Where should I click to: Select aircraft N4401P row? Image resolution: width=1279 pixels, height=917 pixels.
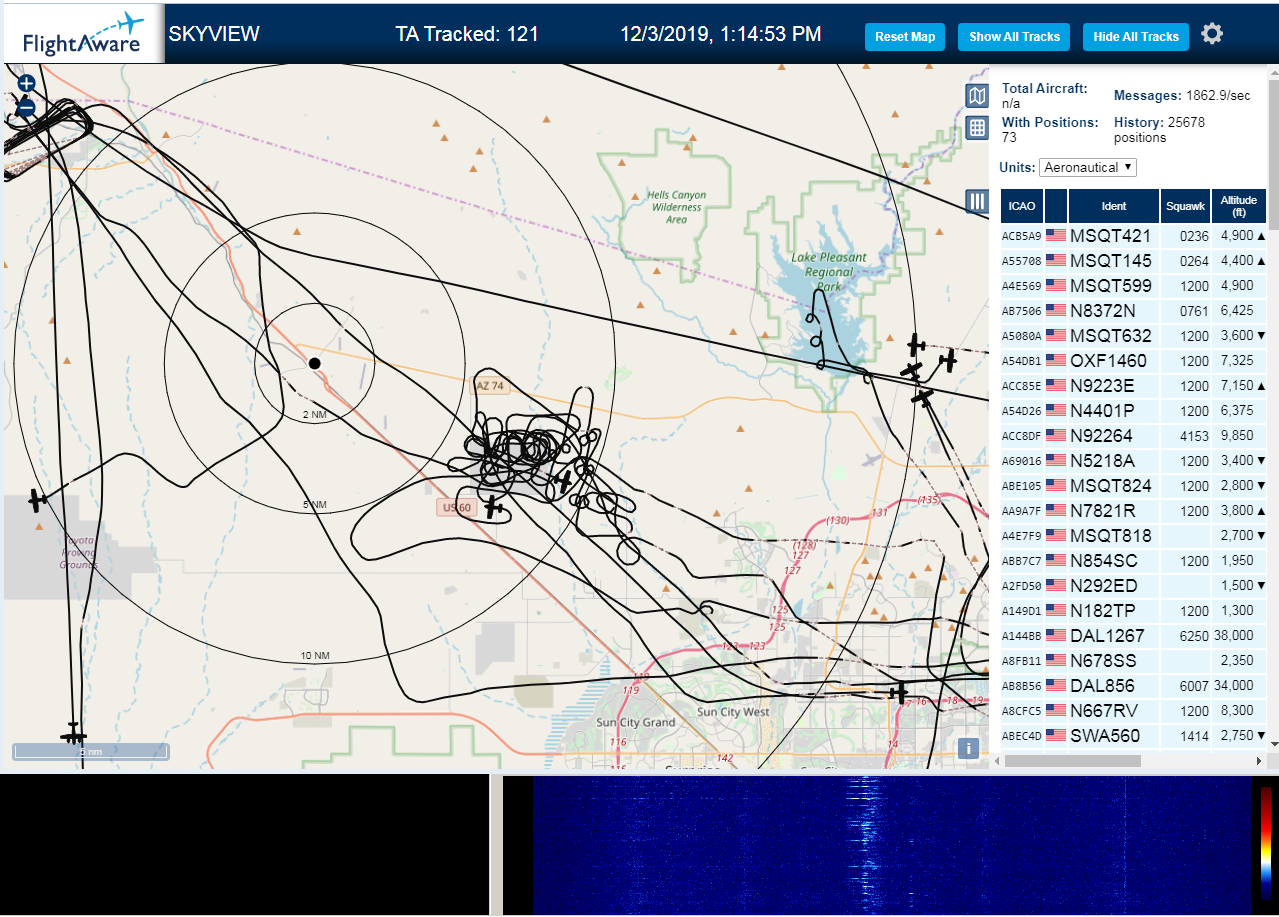pos(1133,411)
